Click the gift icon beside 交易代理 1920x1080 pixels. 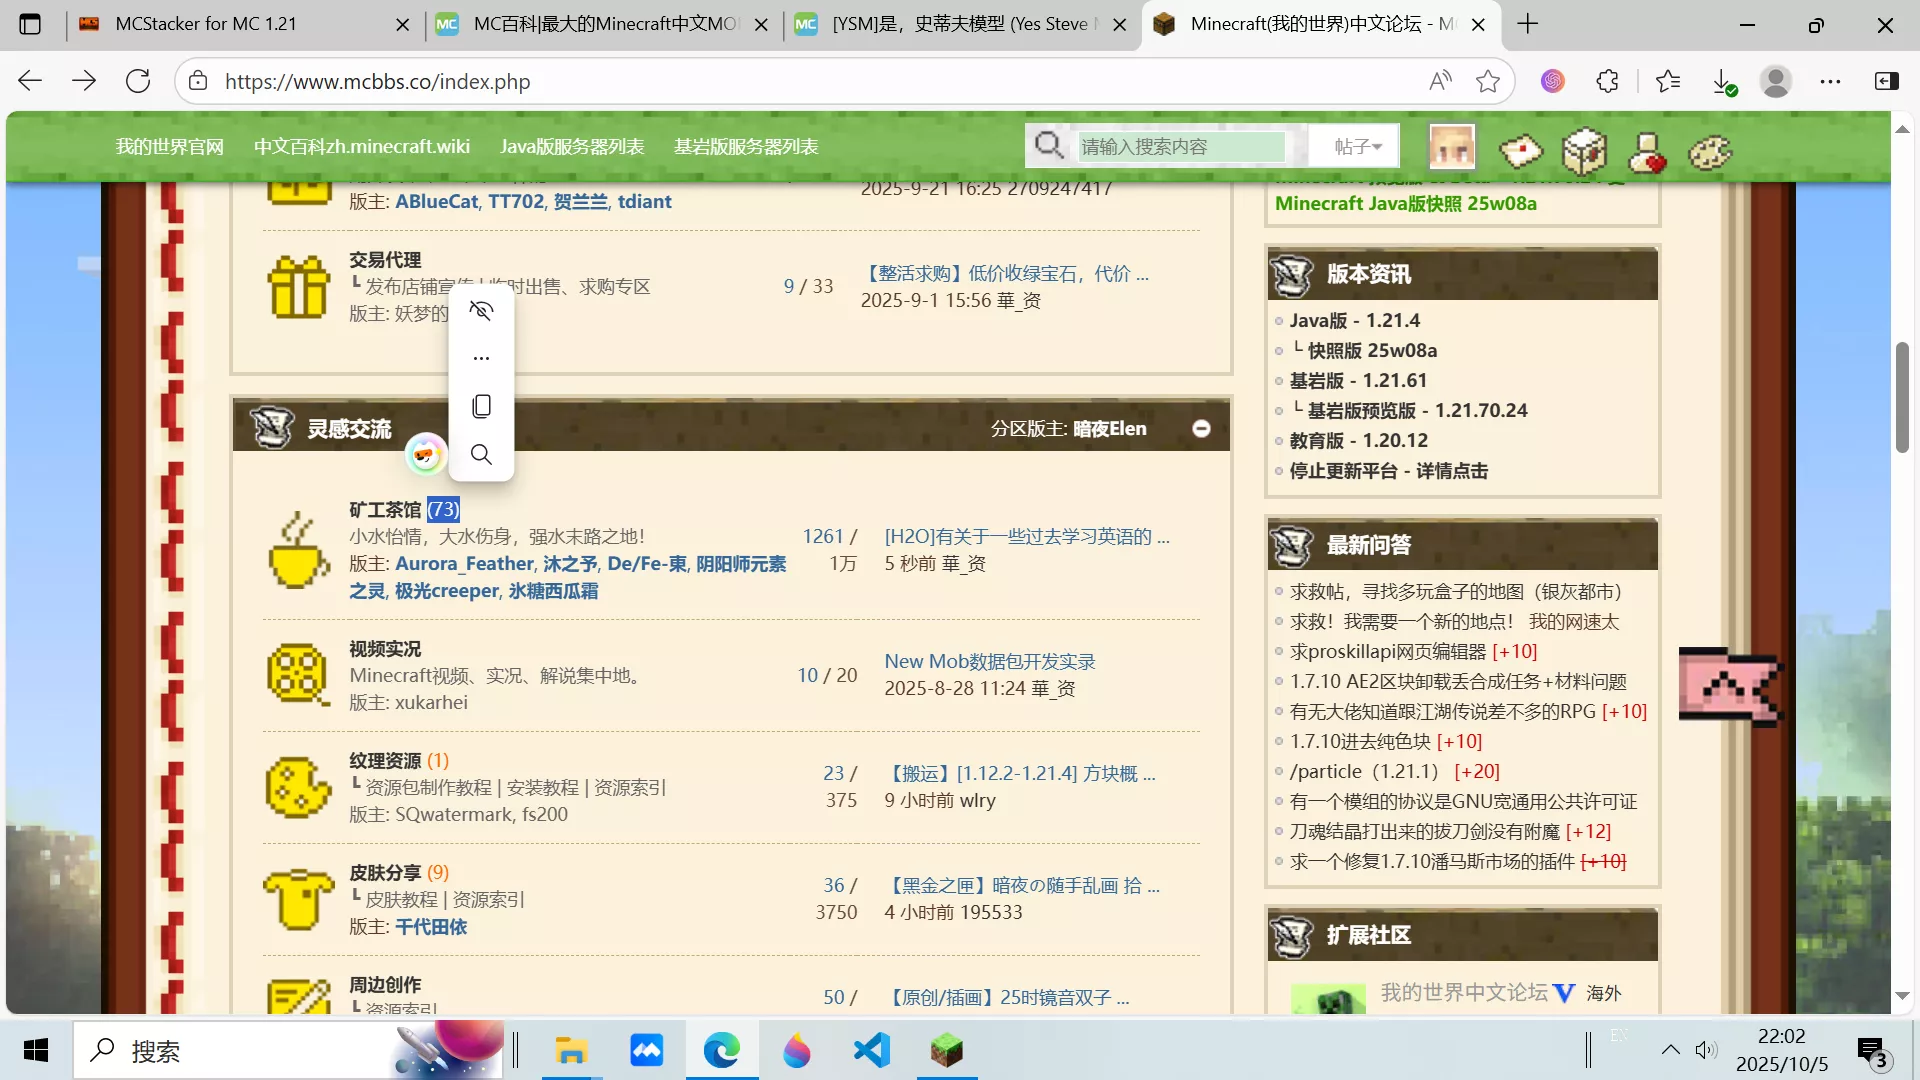(x=298, y=287)
